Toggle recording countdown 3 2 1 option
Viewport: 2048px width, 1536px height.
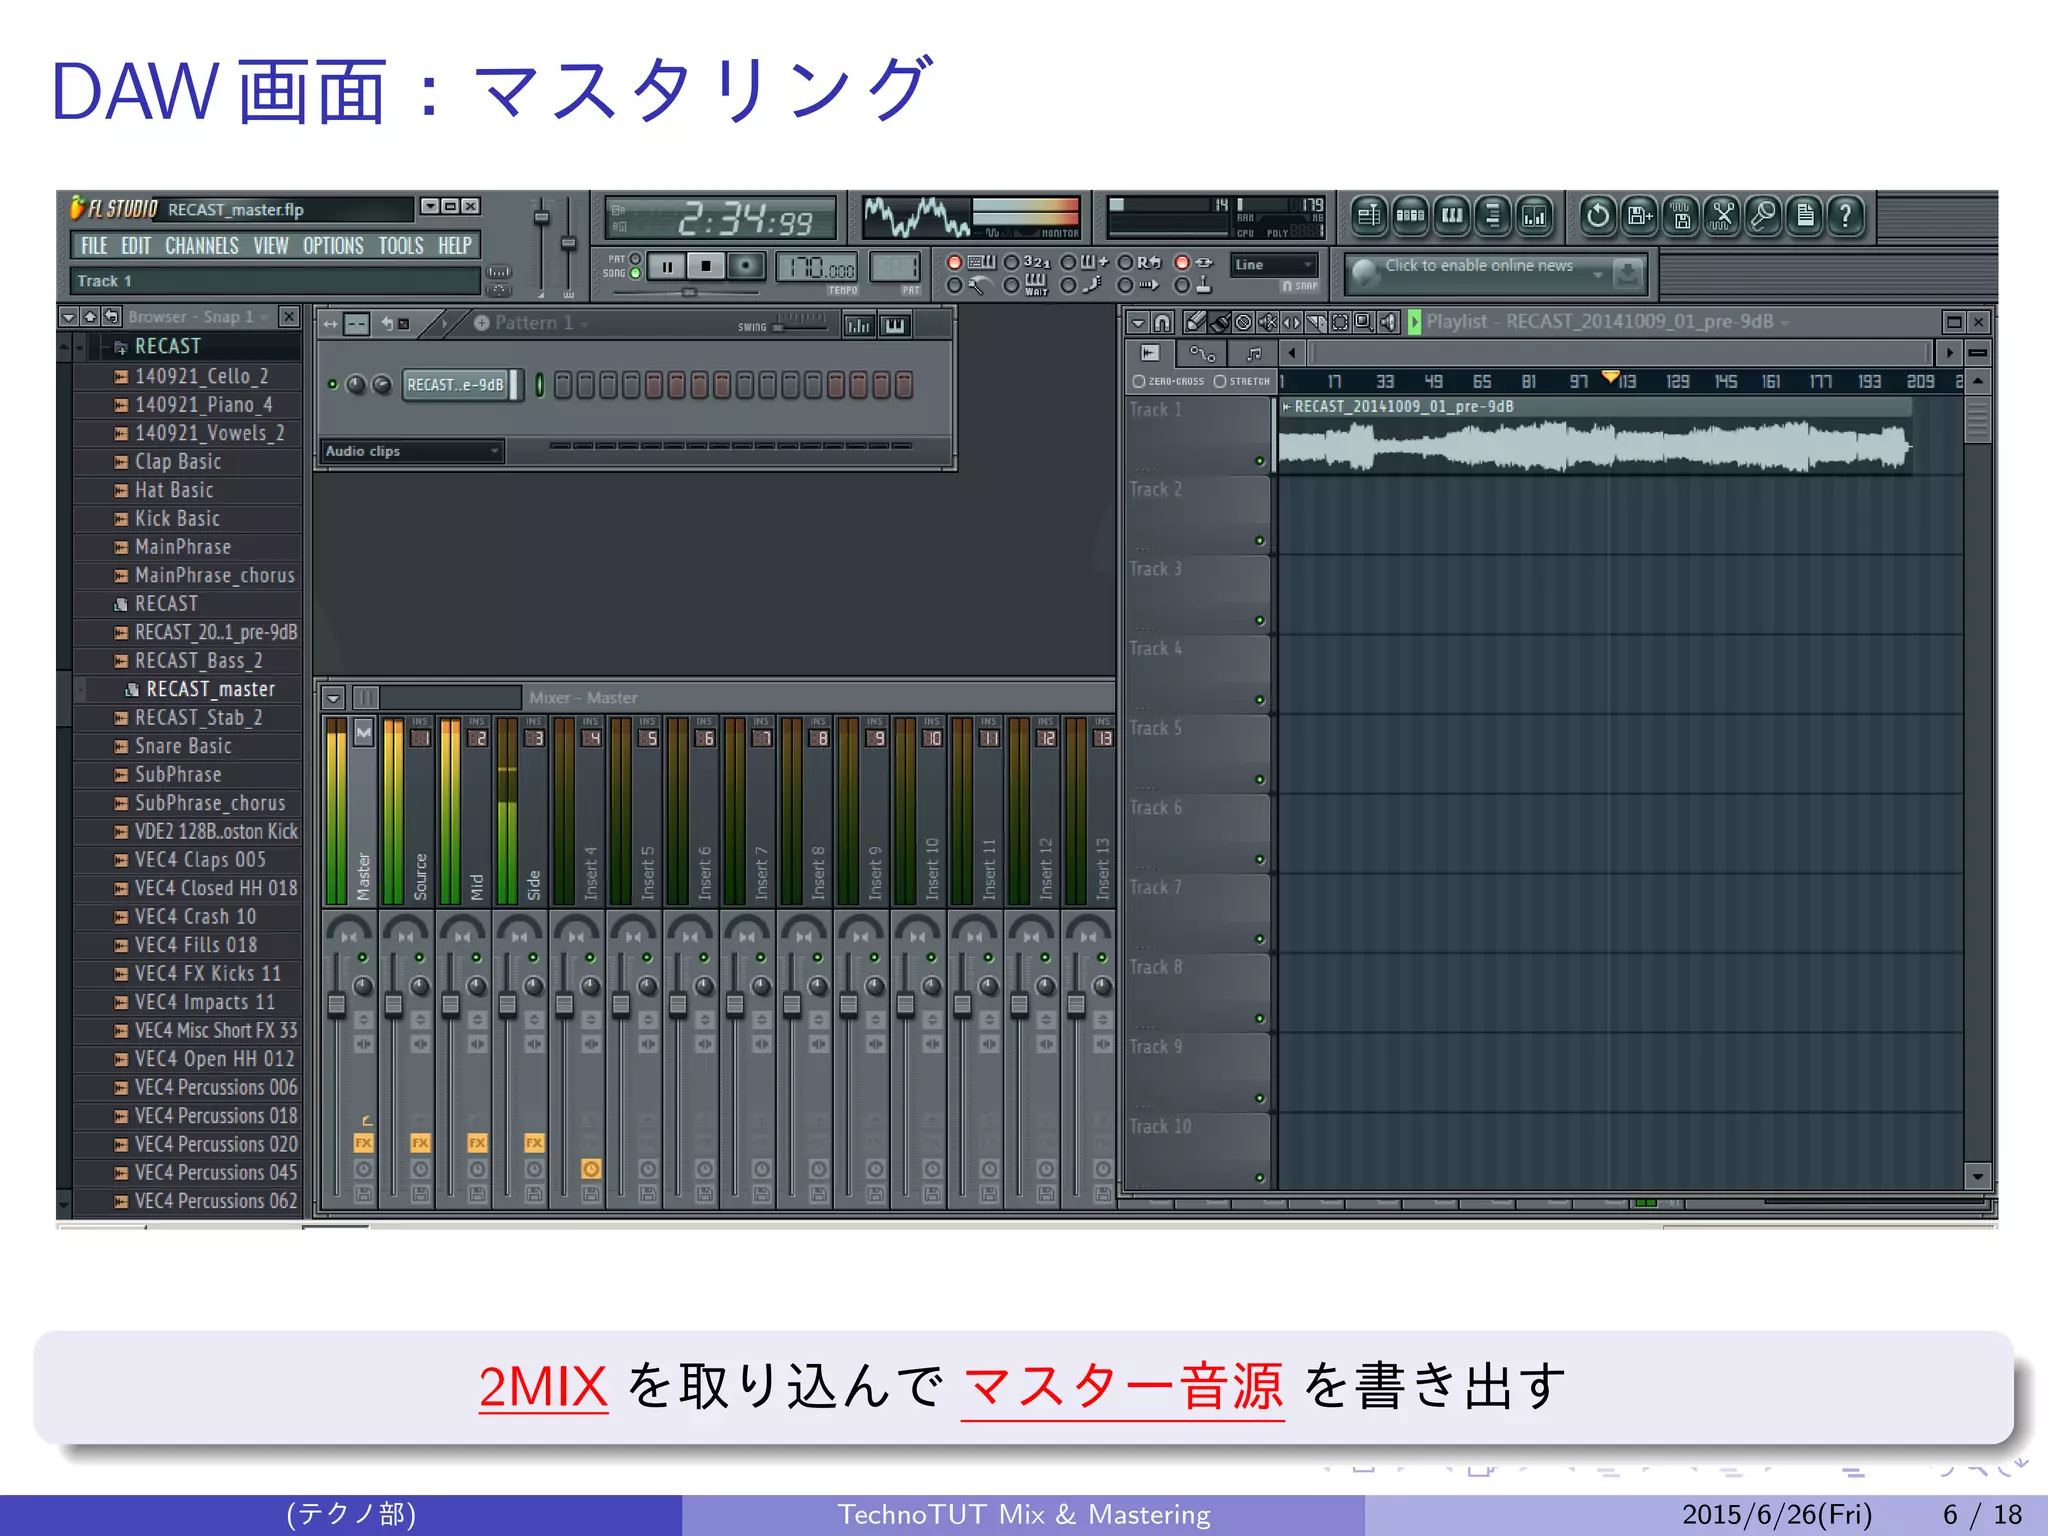coord(1012,262)
